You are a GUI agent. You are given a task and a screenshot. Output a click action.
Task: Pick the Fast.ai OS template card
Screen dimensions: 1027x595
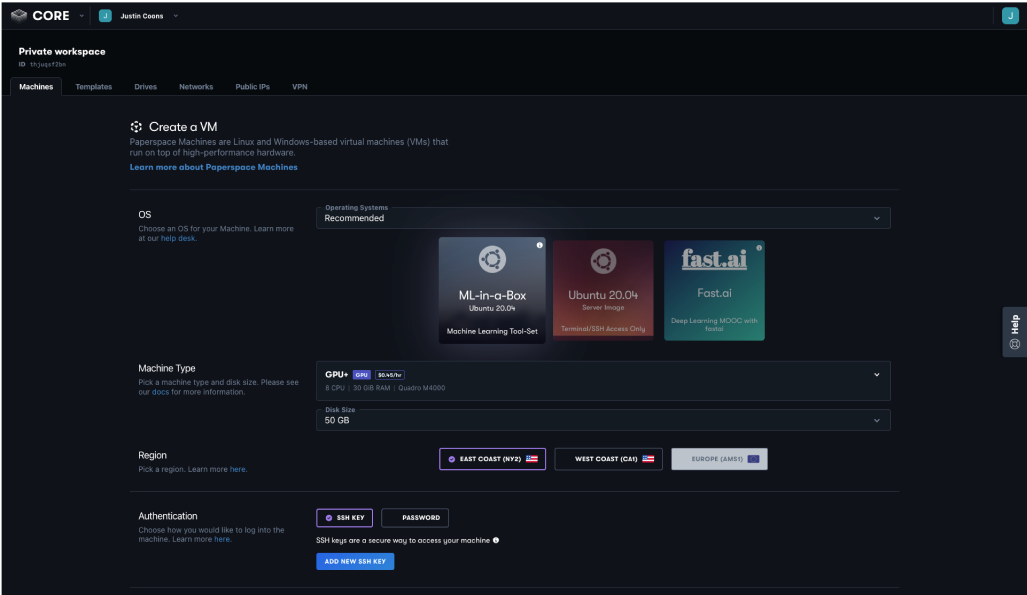pyautogui.click(x=714, y=290)
